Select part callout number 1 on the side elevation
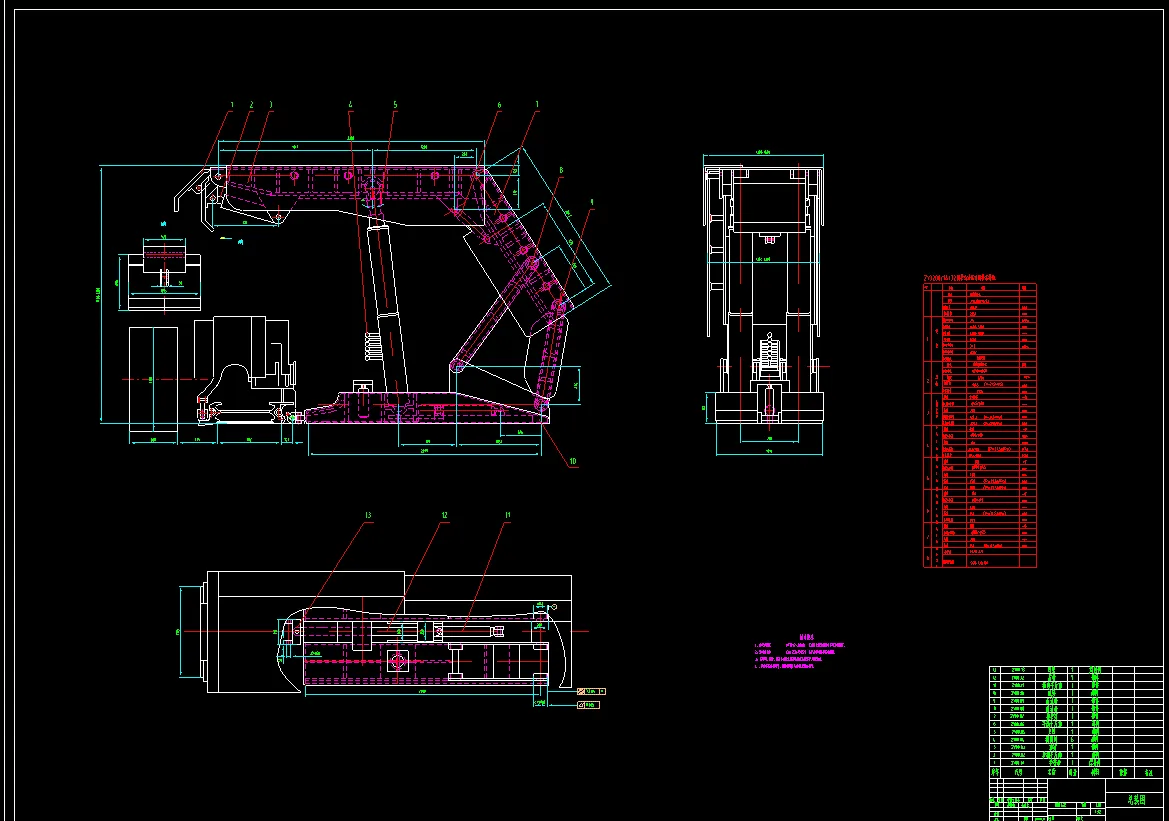 click(x=232, y=105)
